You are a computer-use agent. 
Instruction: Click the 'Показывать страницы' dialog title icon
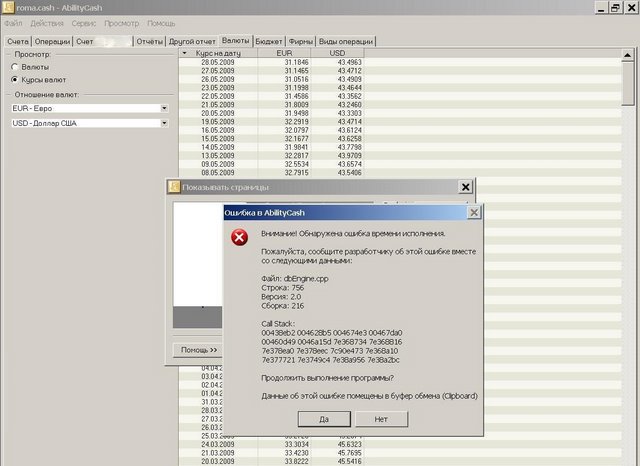[x=174, y=187]
